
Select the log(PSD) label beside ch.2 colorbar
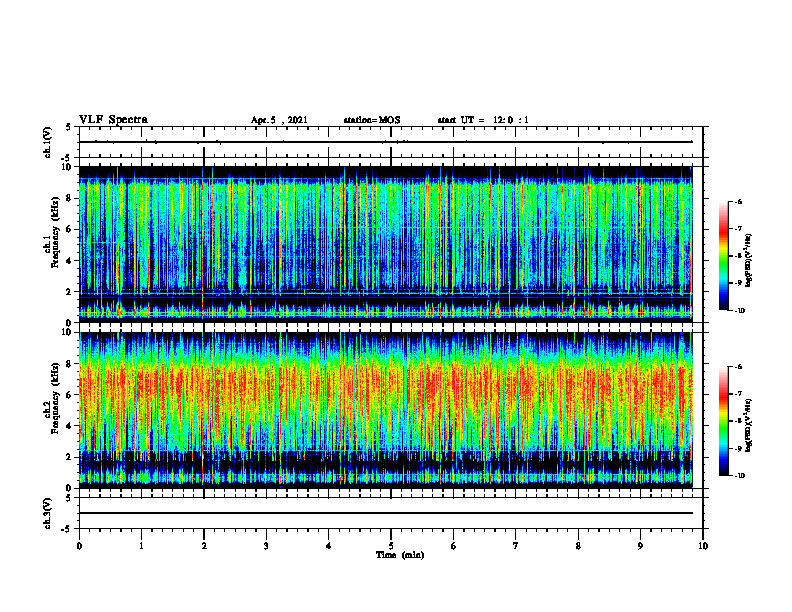[749, 425]
